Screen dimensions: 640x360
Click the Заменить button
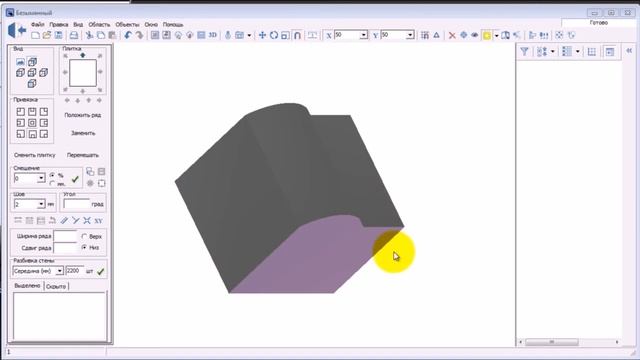pyautogui.click(x=83, y=133)
